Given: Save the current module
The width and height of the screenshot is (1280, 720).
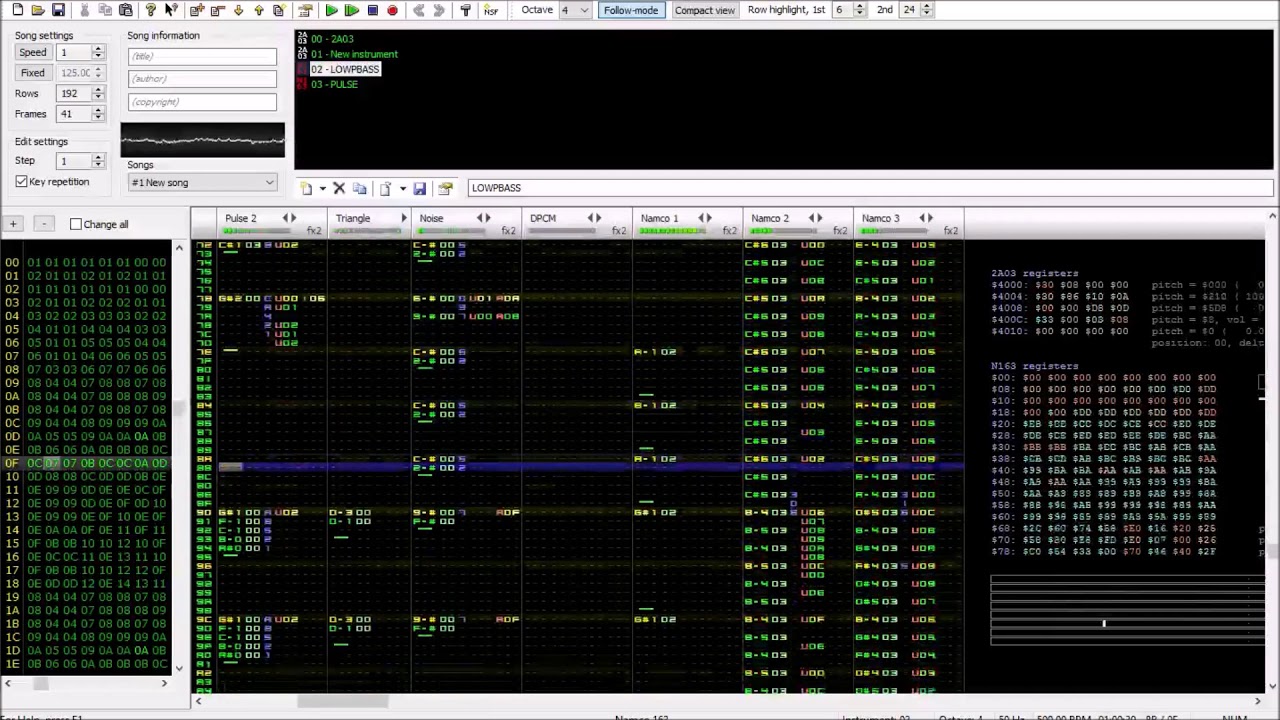Looking at the screenshot, I should pos(58,10).
